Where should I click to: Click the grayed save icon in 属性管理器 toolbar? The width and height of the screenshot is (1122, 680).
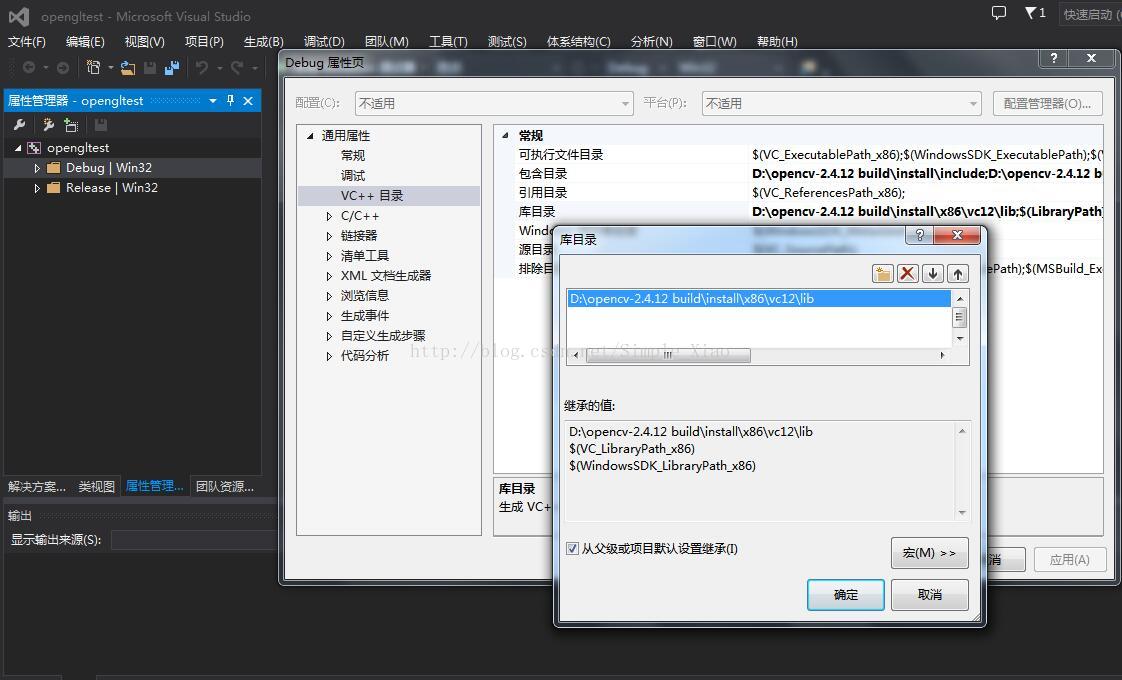101,125
